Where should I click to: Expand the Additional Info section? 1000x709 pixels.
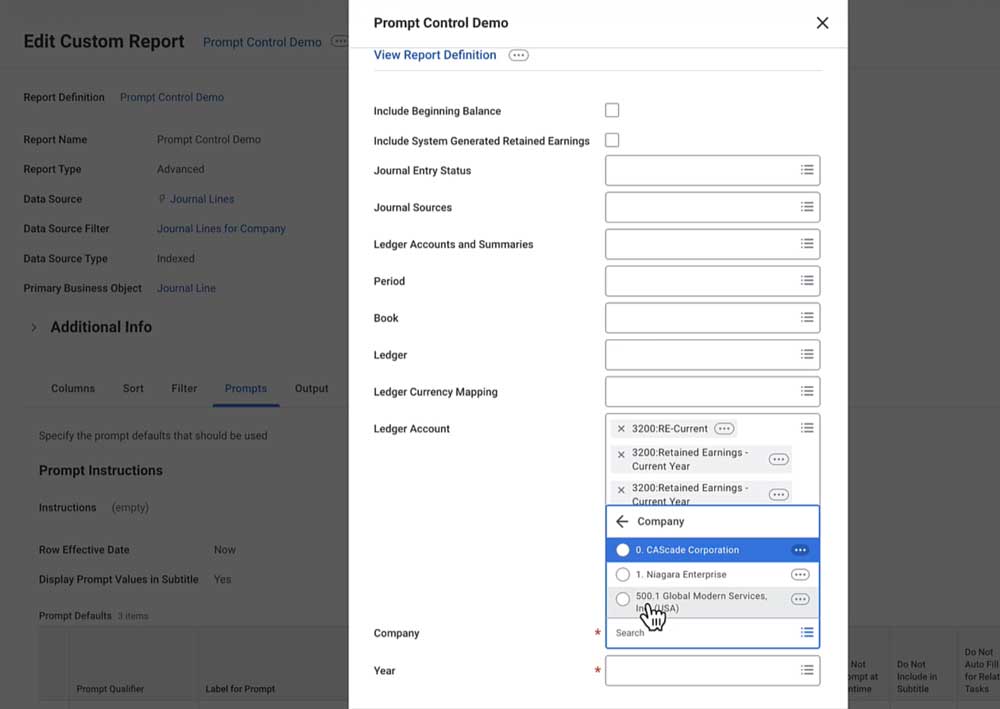click(x=33, y=327)
